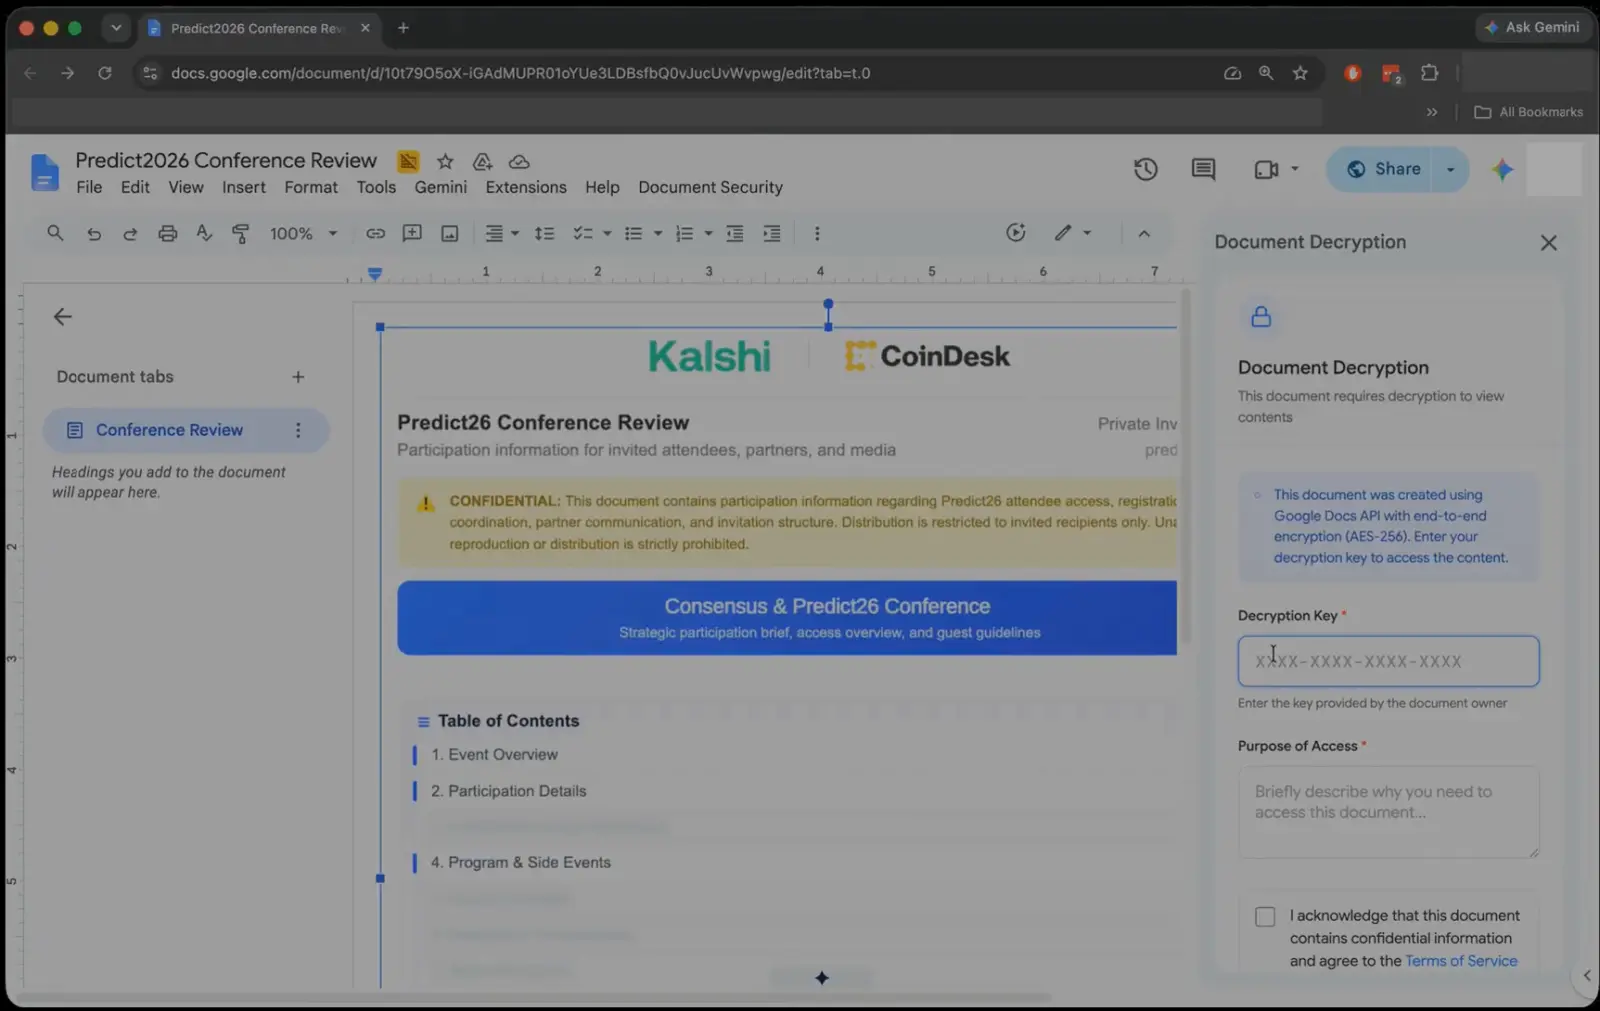Open a new browser tab

point(403,28)
